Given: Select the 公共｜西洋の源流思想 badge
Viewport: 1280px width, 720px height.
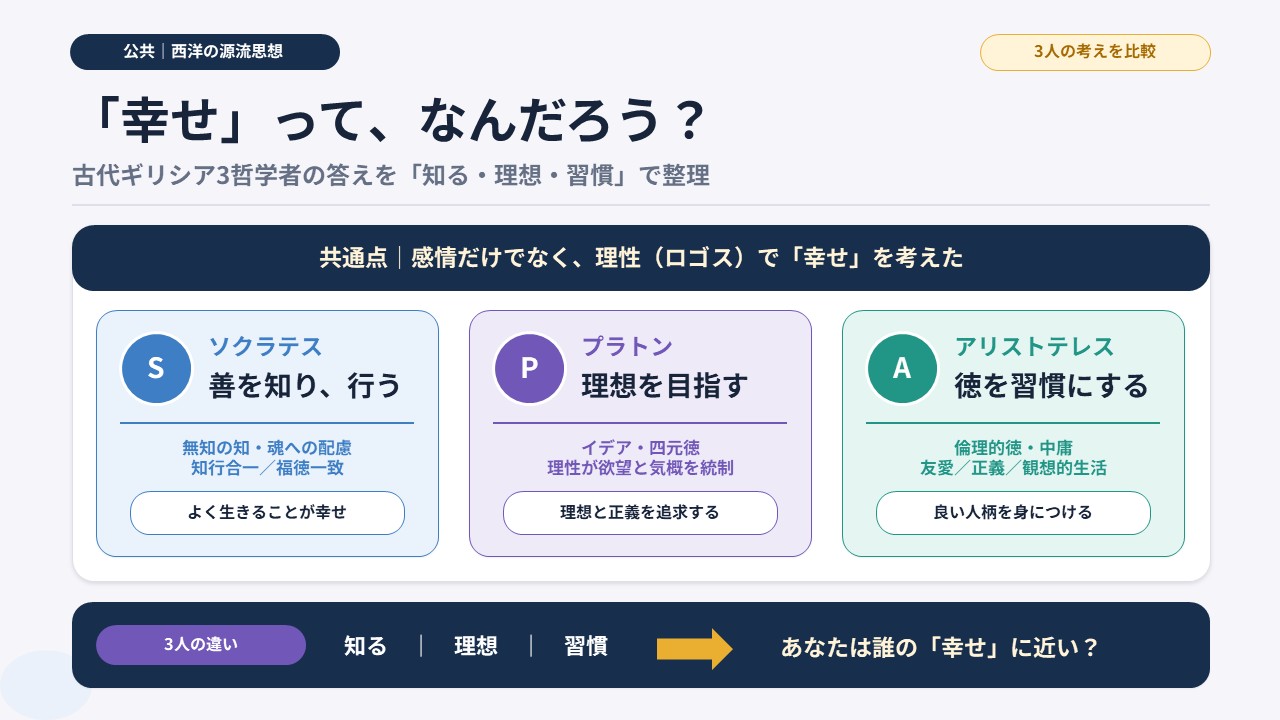Looking at the screenshot, I should (x=205, y=52).
